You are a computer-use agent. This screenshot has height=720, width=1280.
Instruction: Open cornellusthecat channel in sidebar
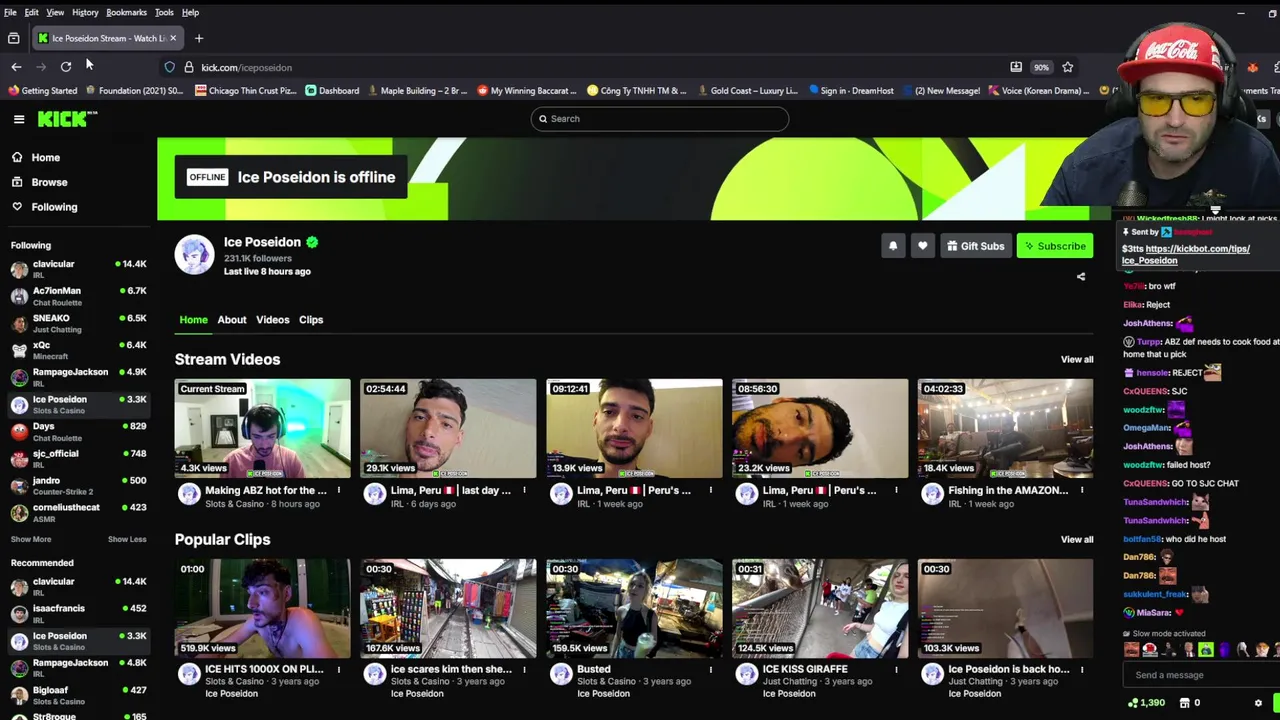click(x=78, y=512)
